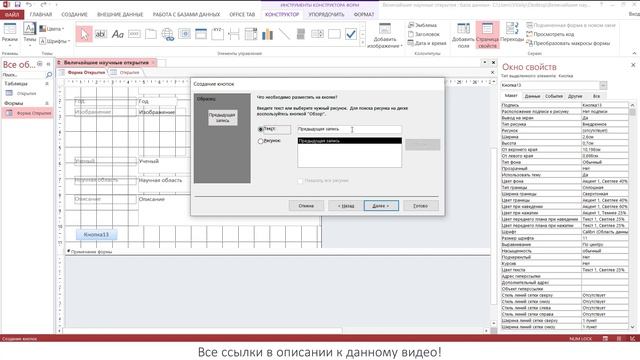This screenshot has width=640, height=360.
Task: Open Шрифты fonts dropdown
Action: (55, 41)
